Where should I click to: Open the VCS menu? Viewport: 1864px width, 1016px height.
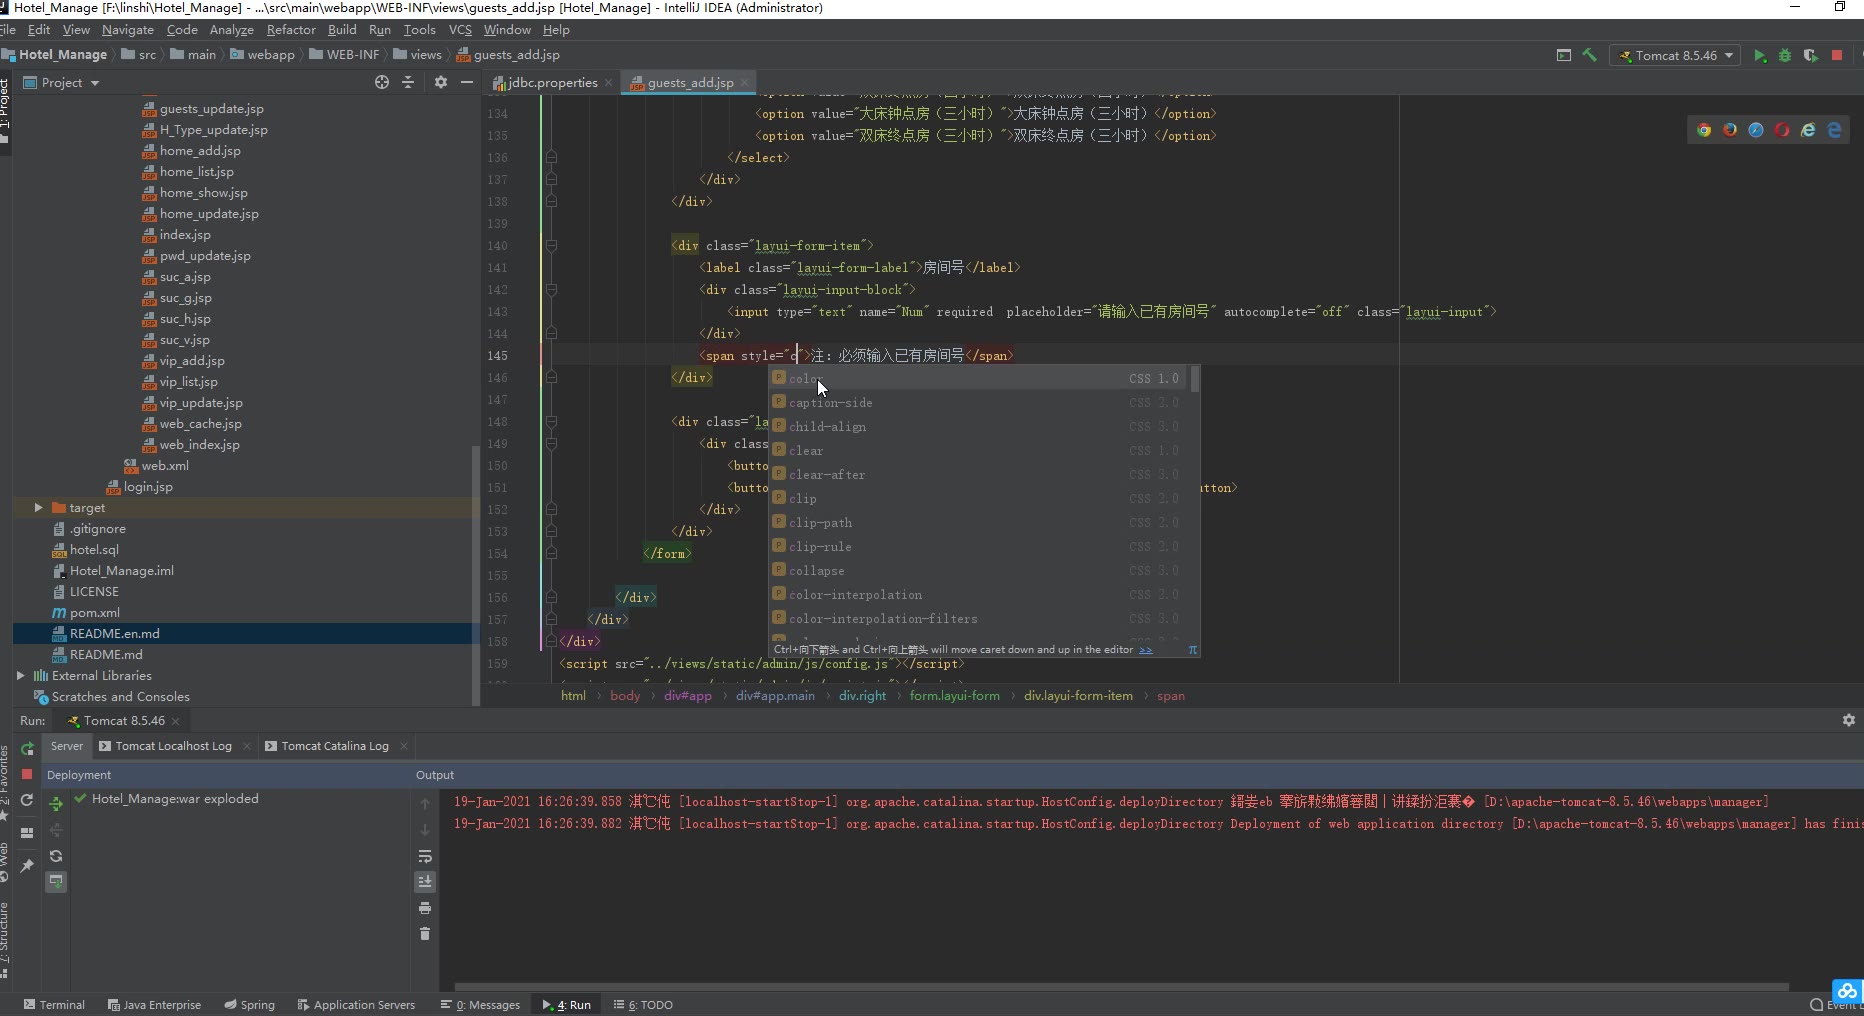tap(460, 30)
